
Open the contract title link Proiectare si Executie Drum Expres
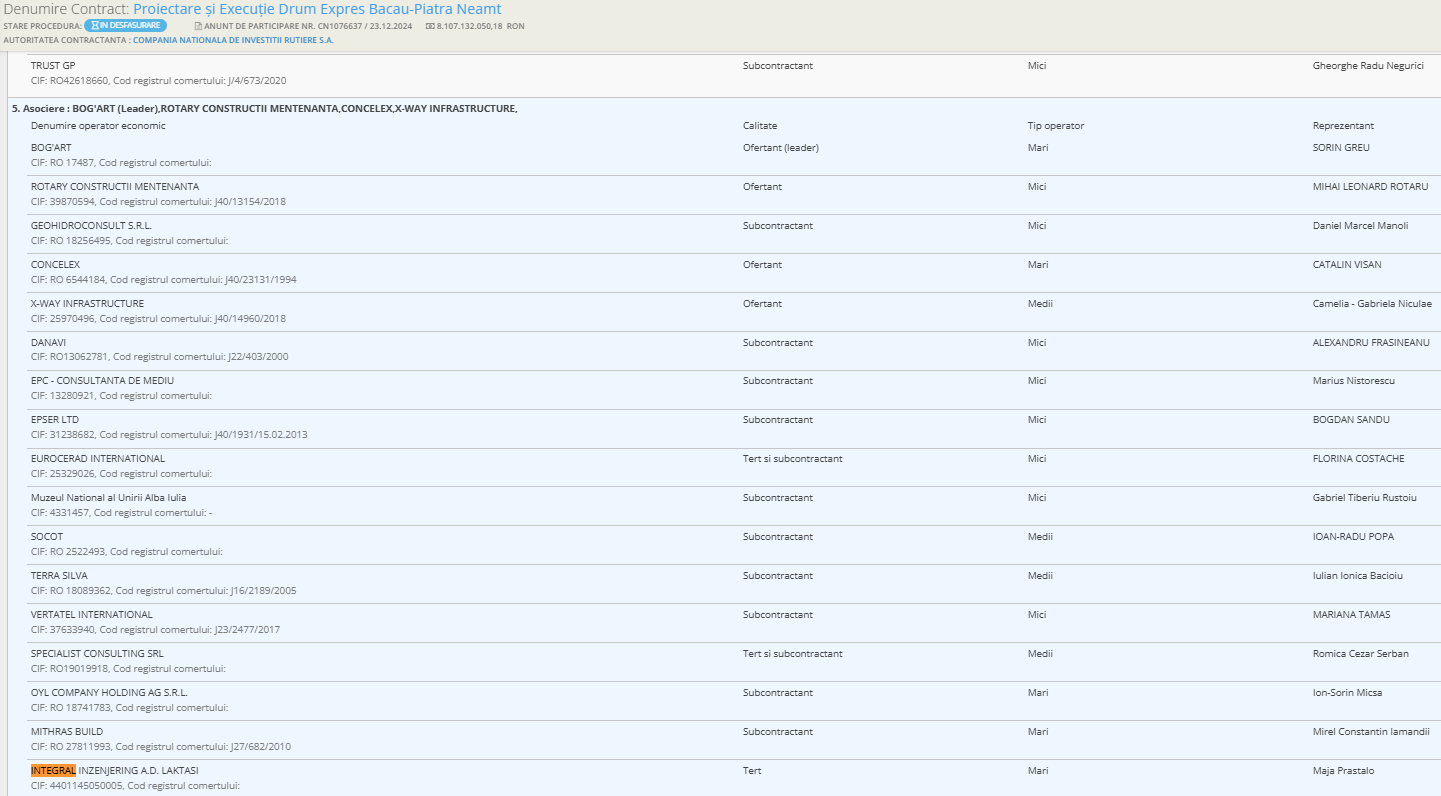(317, 9)
